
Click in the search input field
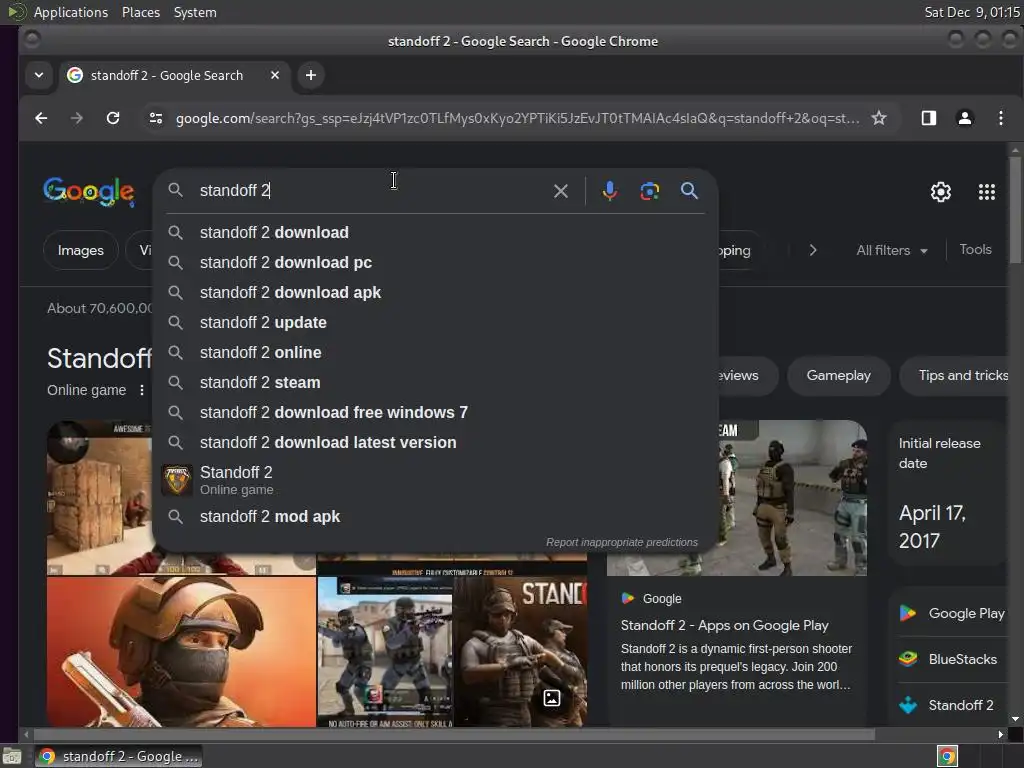tap(372, 191)
